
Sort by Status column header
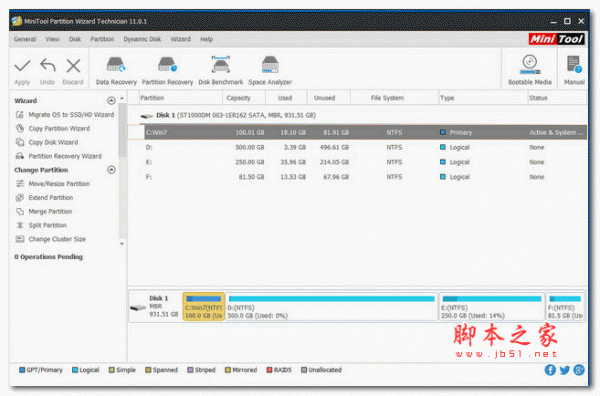557,98
